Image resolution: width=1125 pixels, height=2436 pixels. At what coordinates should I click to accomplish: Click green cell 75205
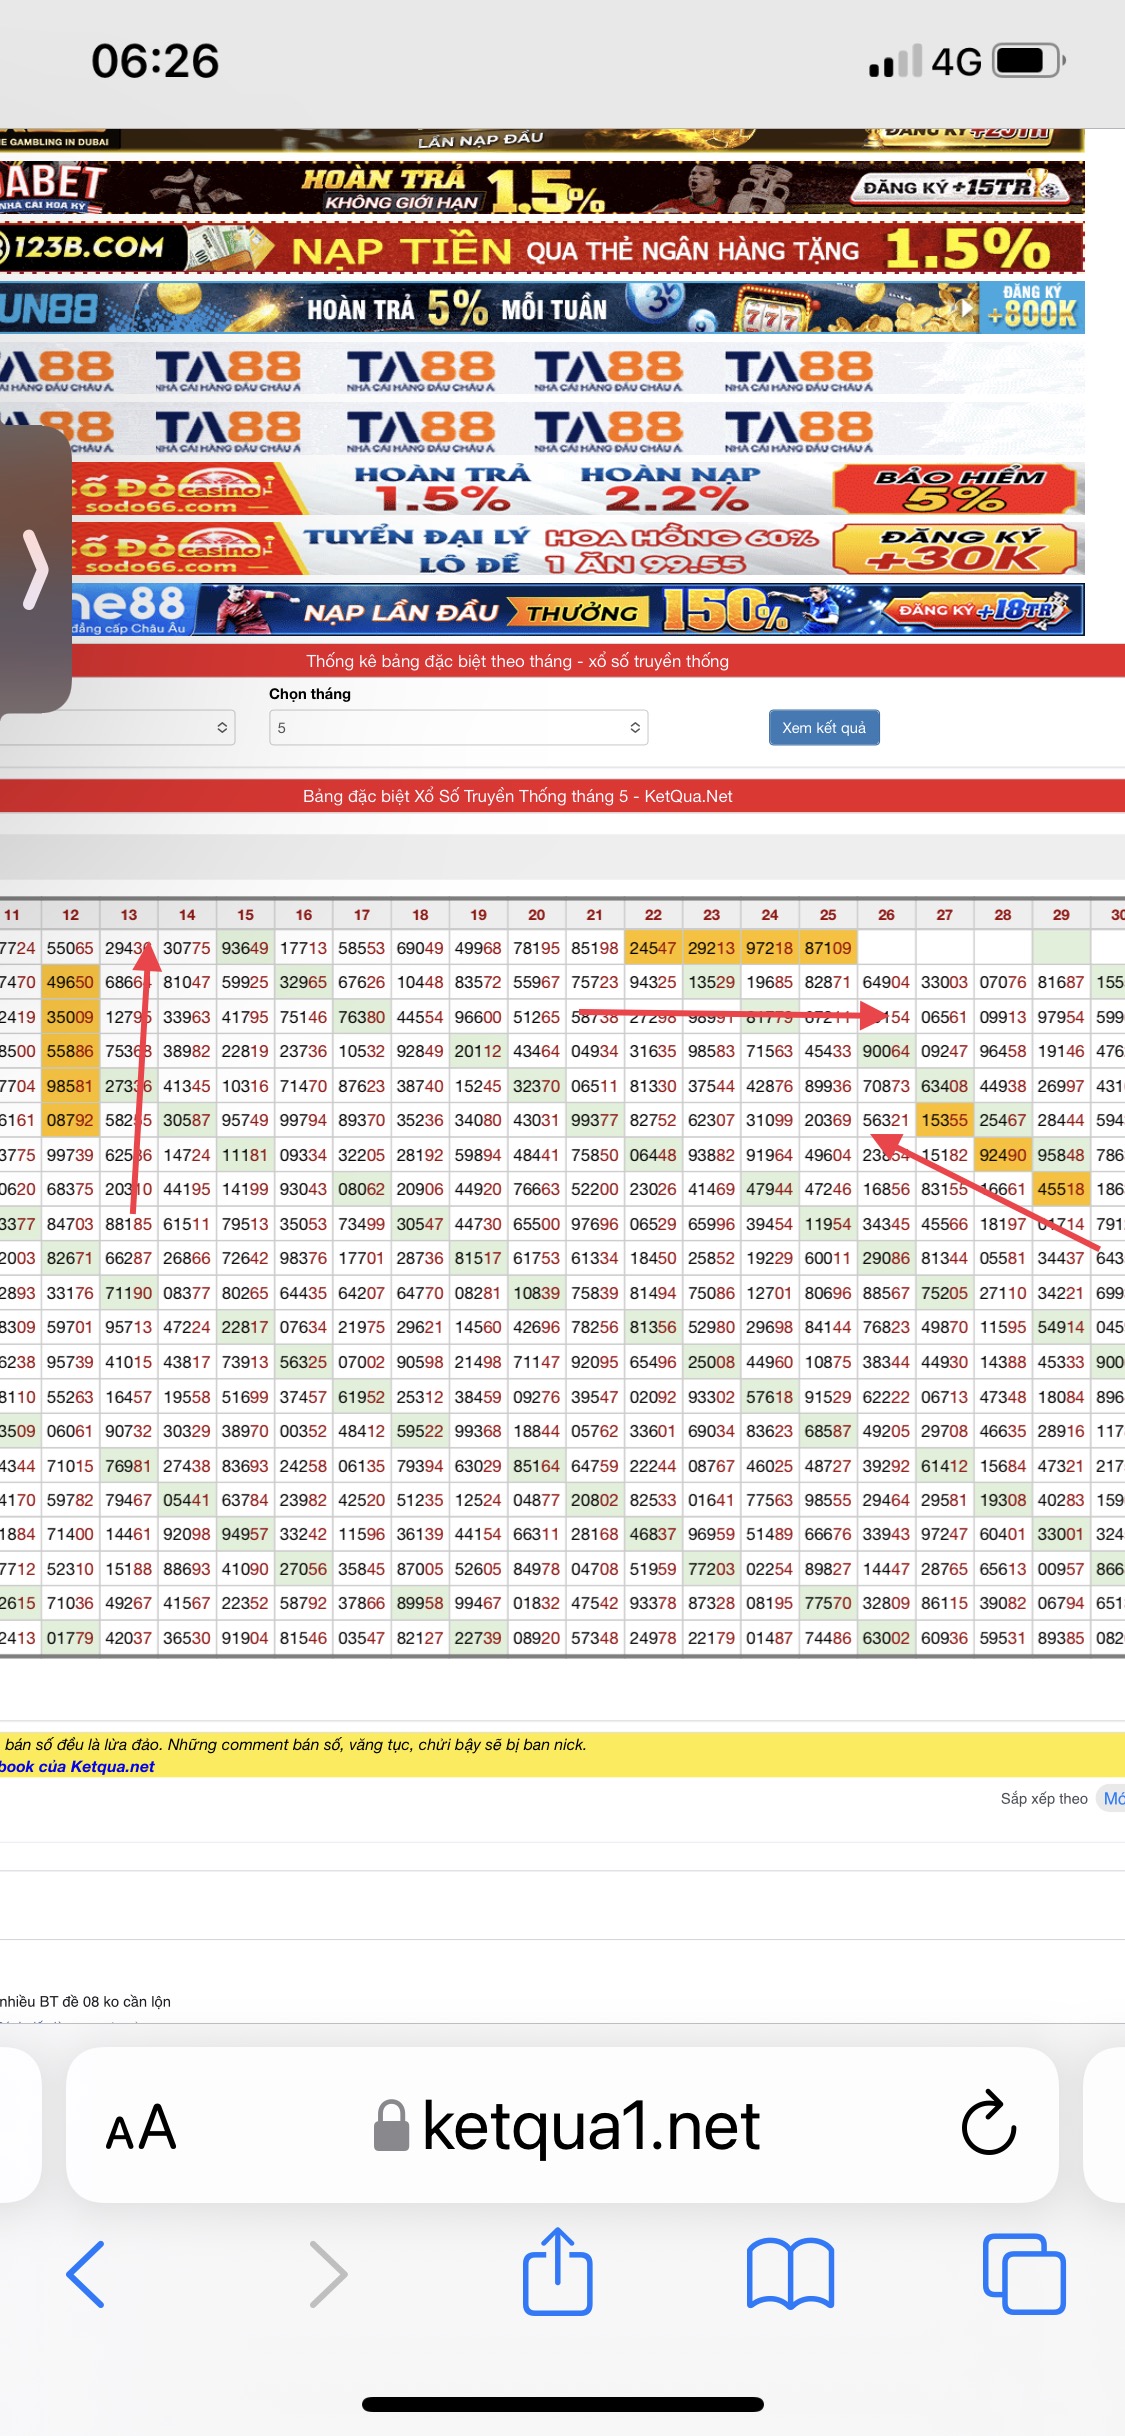945,1293
